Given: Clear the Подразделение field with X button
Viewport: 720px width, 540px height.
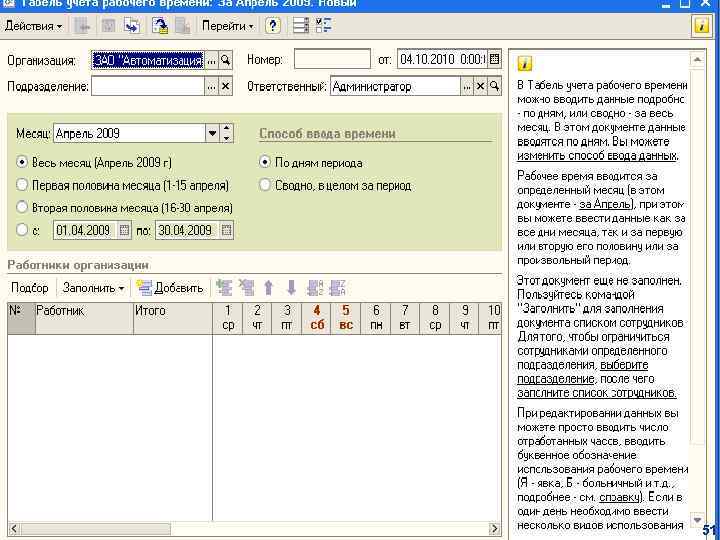Looking at the screenshot, I should (226, 87).
